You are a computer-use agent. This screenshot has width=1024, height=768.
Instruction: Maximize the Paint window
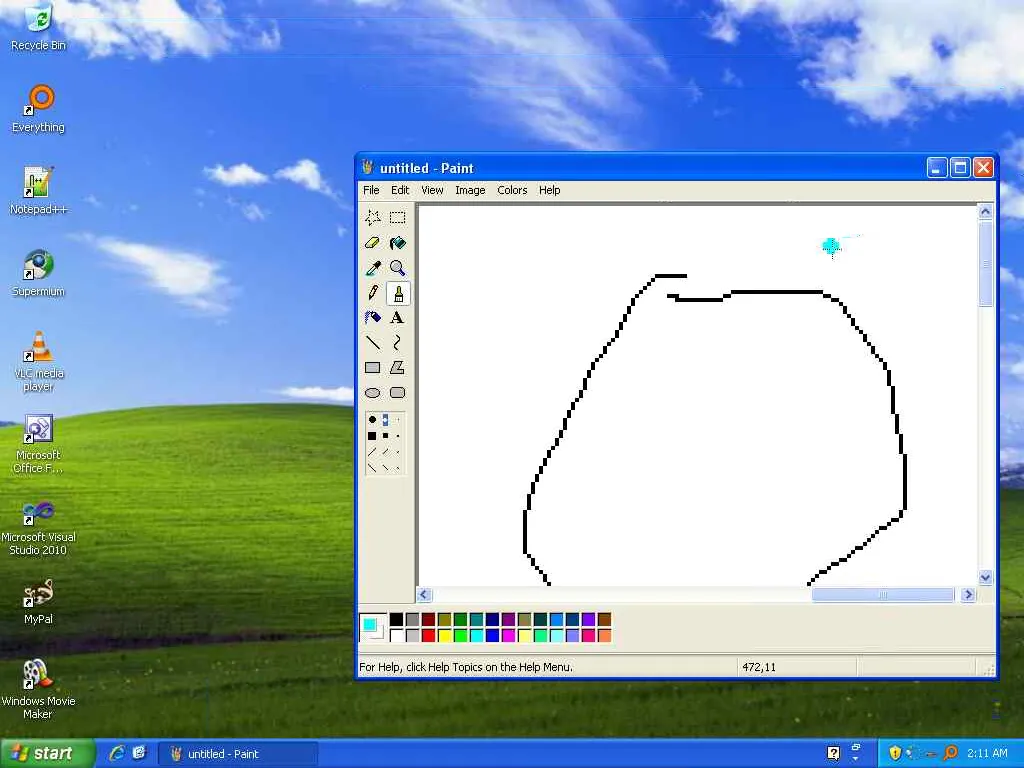pos(960,168)
